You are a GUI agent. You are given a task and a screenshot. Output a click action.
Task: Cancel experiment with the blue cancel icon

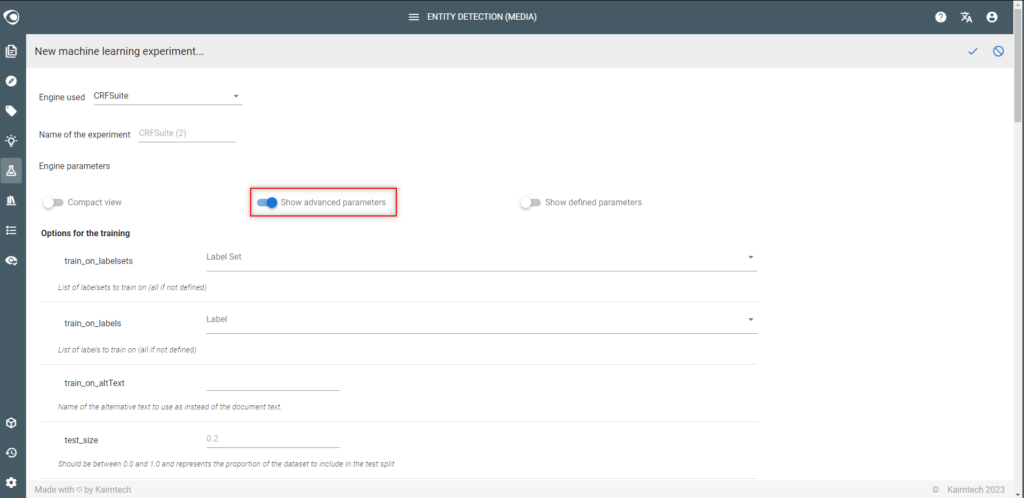coord(999,51)
